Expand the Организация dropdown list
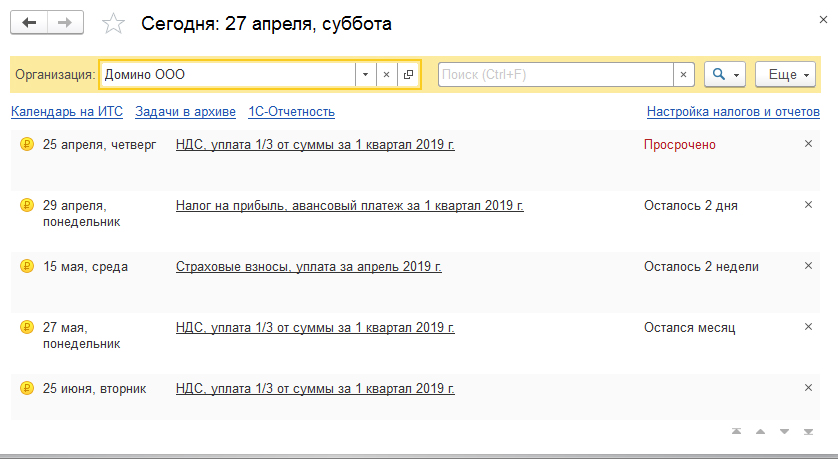Image resolution: width=838 pixels, height=459 pixels. (365, 75)
